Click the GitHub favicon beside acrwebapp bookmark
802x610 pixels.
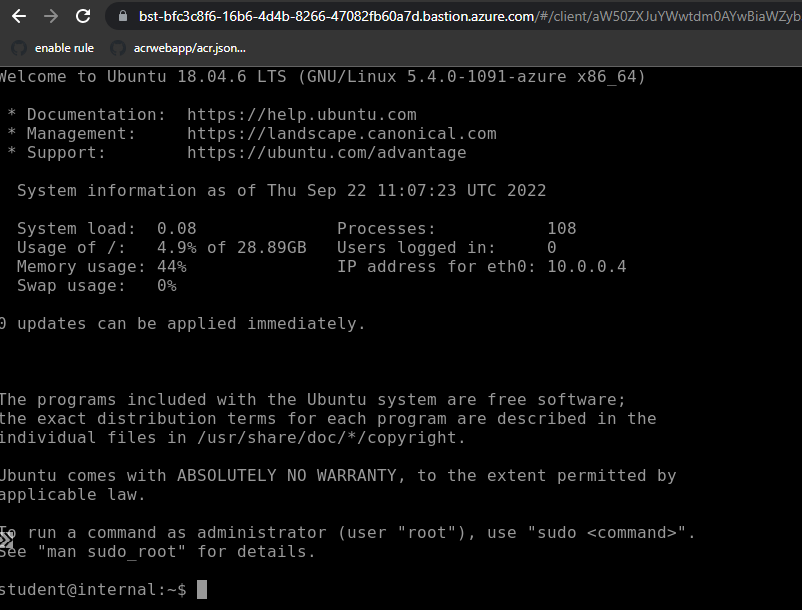[x=117, y=48]
